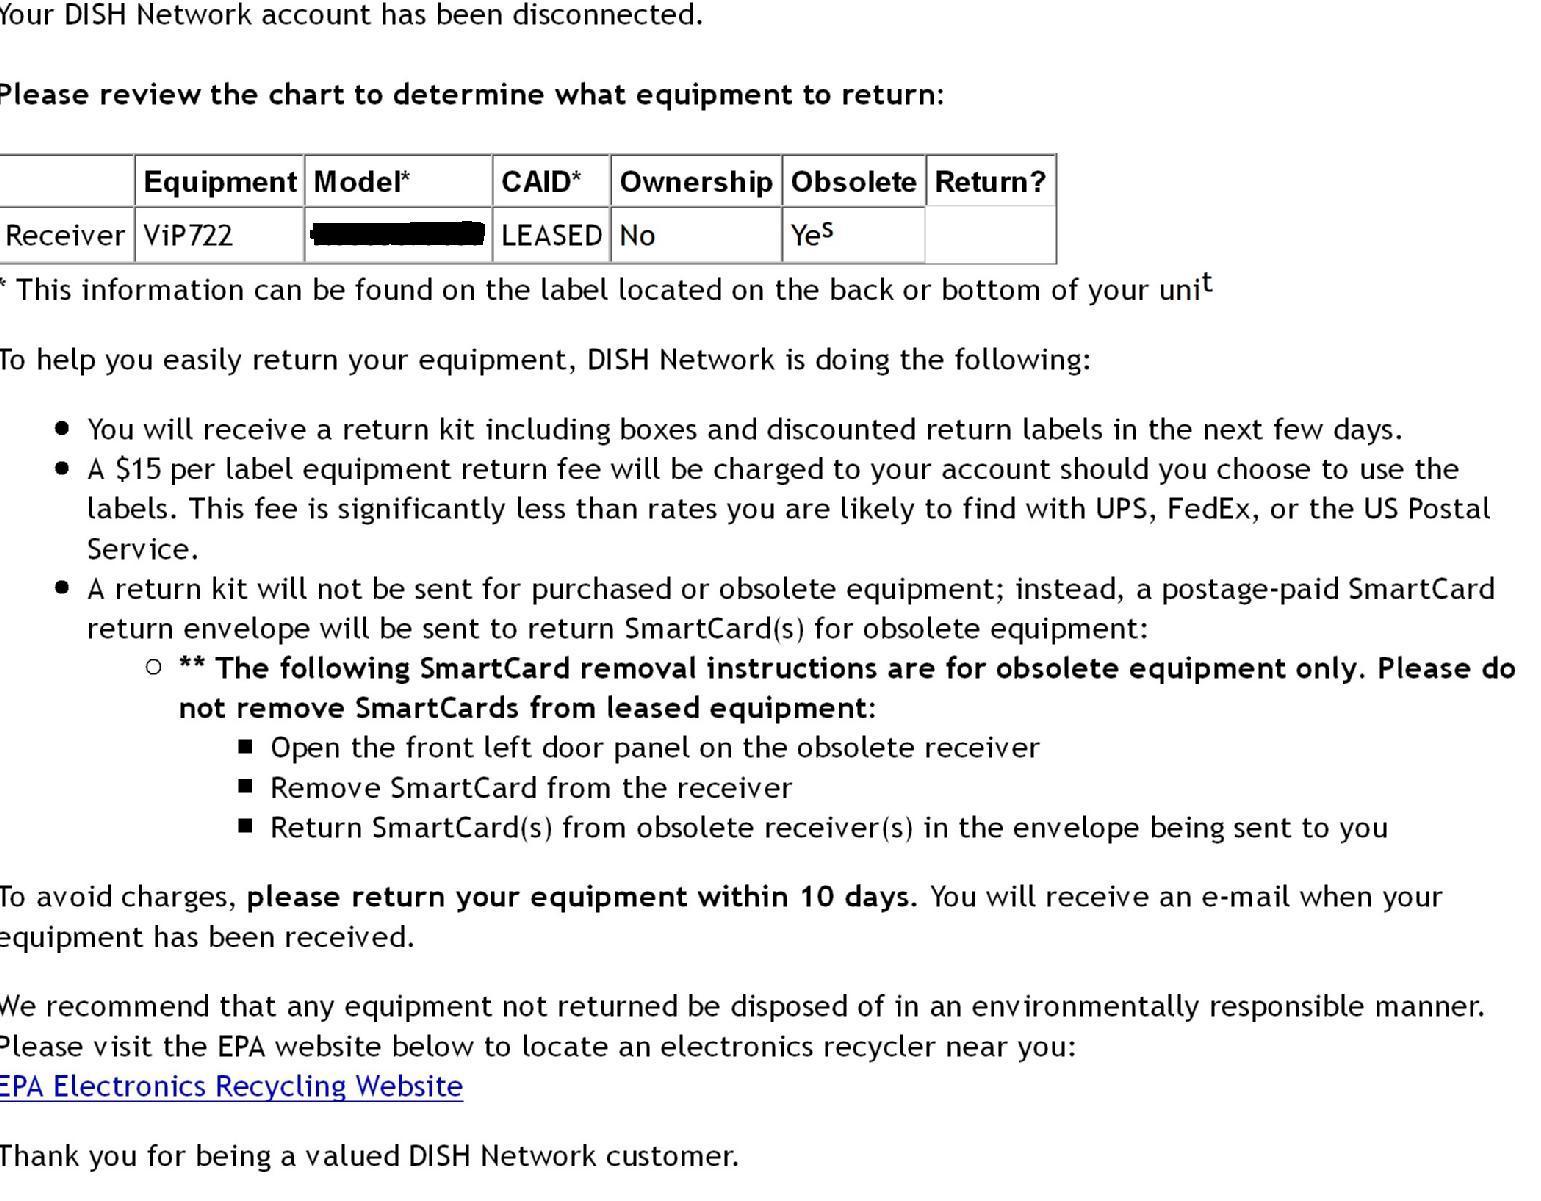Viewport: 1541px width, 1201px height.
Task: Click the Obsolete column header
Action: click(x=853, y=182)
